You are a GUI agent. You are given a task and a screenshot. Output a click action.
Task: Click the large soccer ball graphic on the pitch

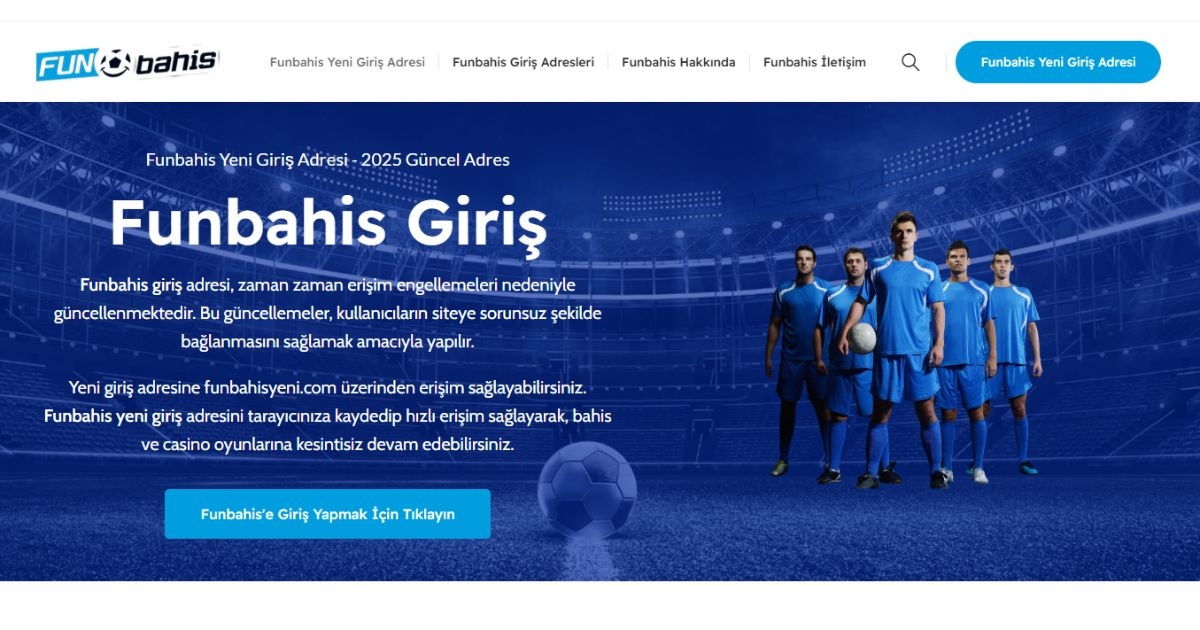(x=587, y=490)
